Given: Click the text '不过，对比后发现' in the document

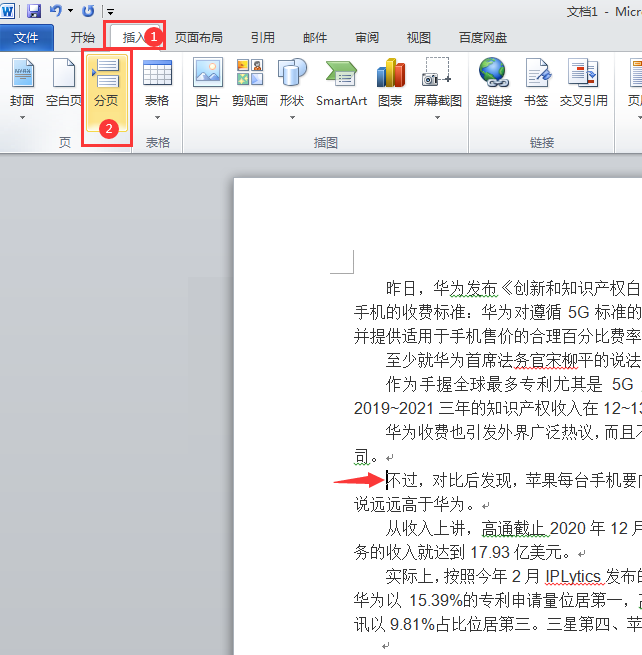Looking at the screenshot, I should click(x=449, y=480).
